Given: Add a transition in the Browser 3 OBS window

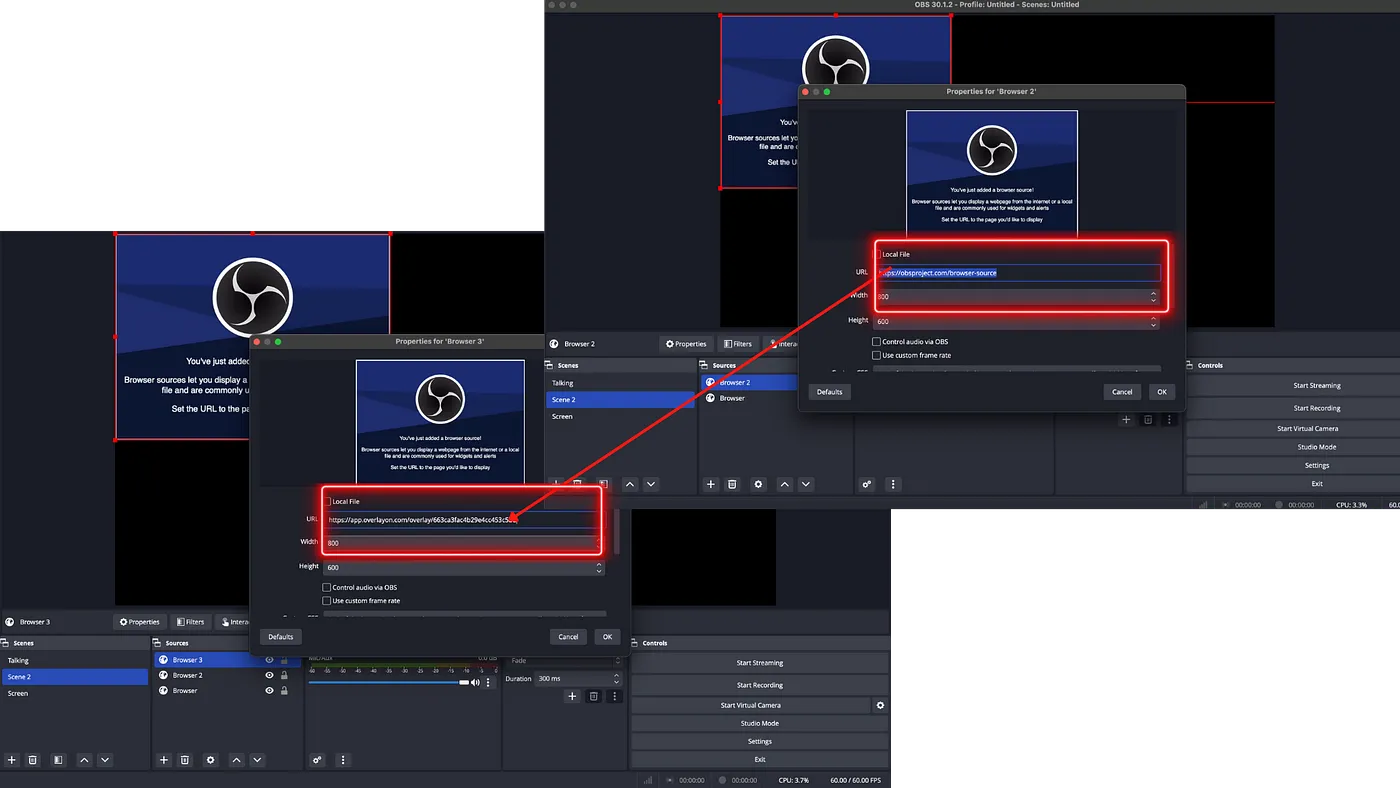Looking at the screenshot, I should (572, 696).
